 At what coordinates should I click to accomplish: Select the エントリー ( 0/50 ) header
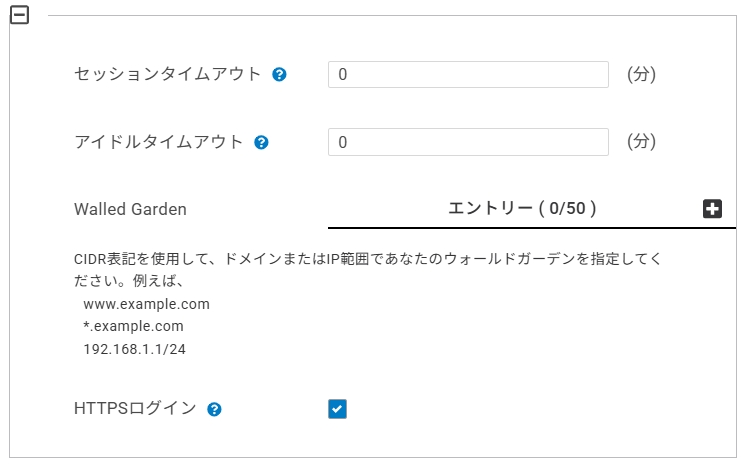click(522, 208)
